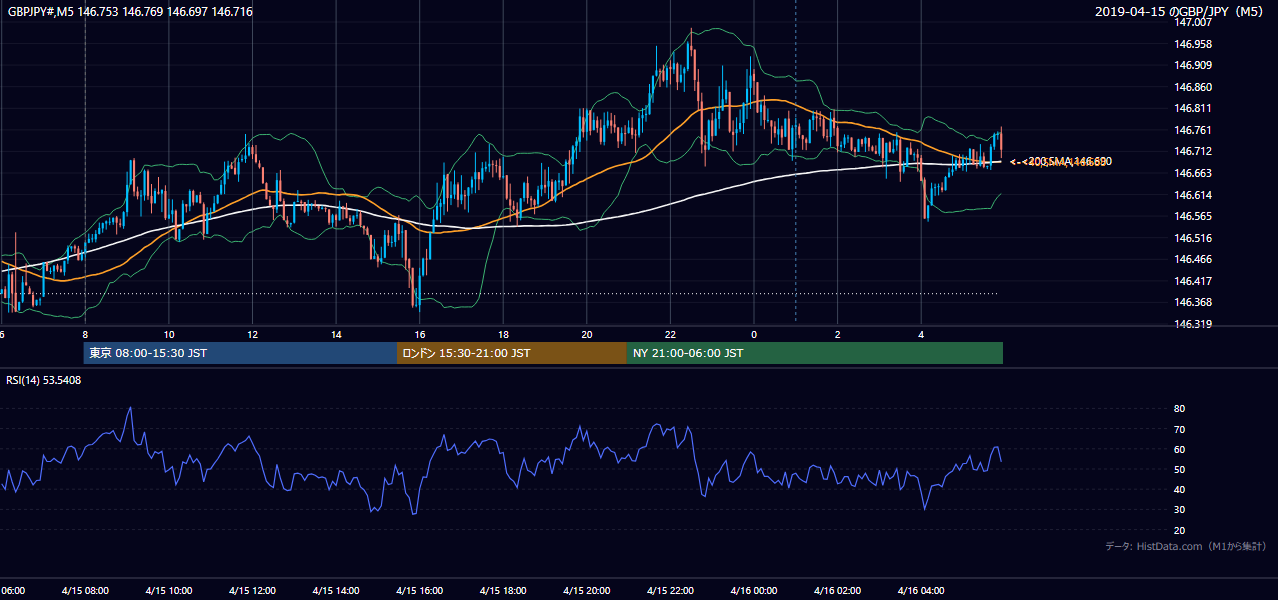Screen dimensions: 1278x600
Task: Click the 4/16 02:00 date label
Action: pyautogui.click(x=838, y=591)
